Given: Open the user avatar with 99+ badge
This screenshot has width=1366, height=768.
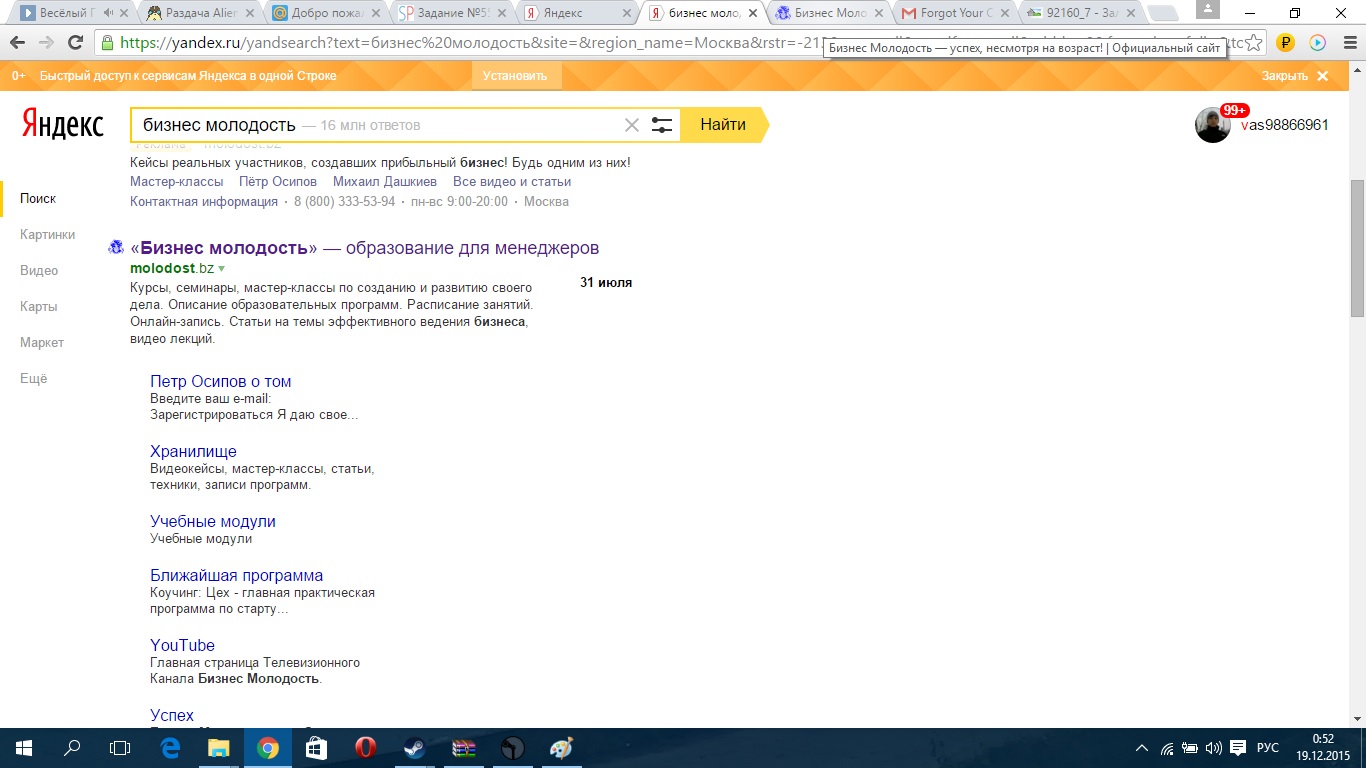Looking at the screenshot, I should (x=1213, y=125).
